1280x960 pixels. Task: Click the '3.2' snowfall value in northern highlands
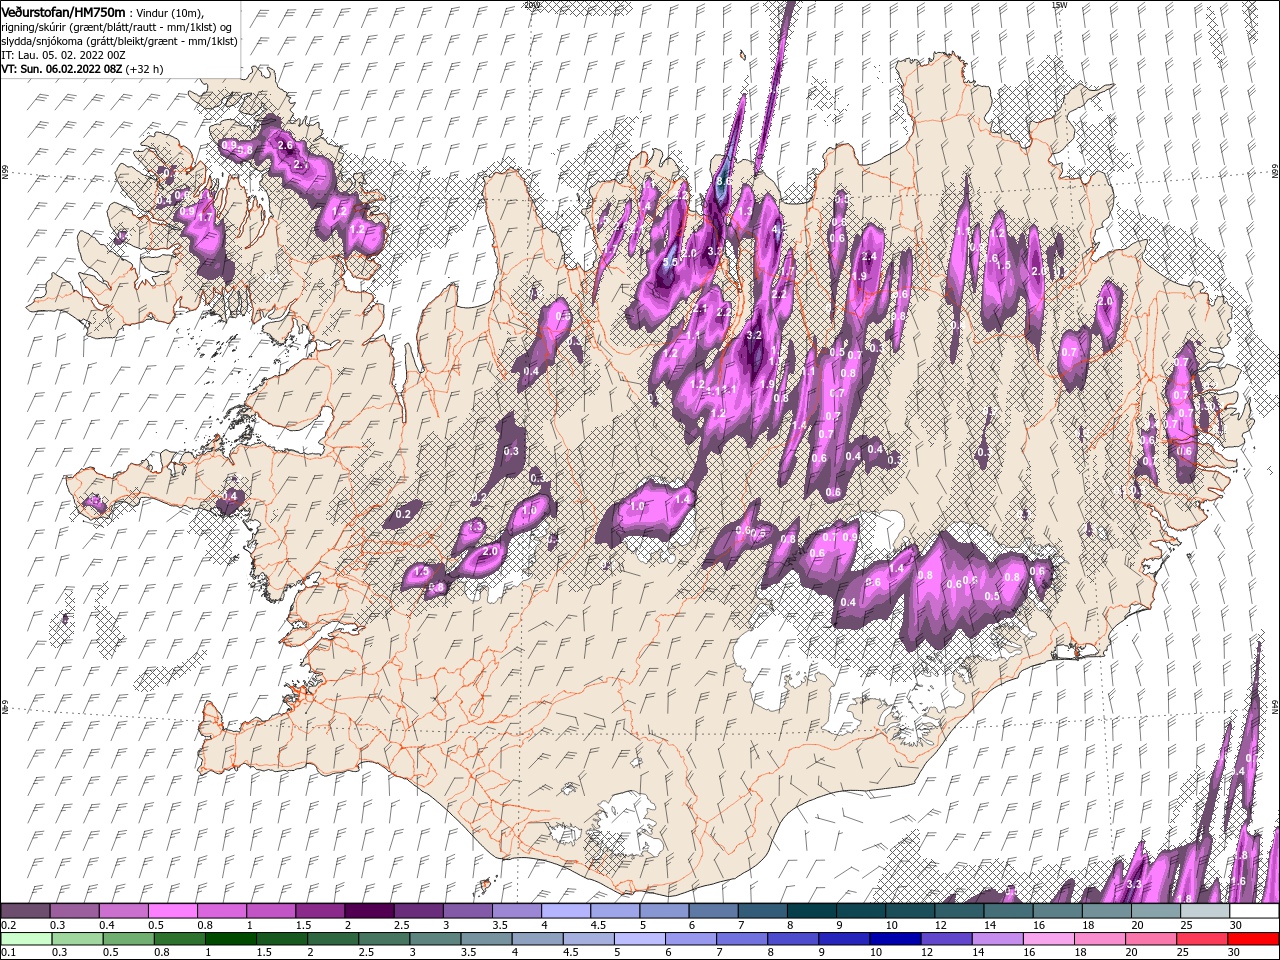coord(755,336)
